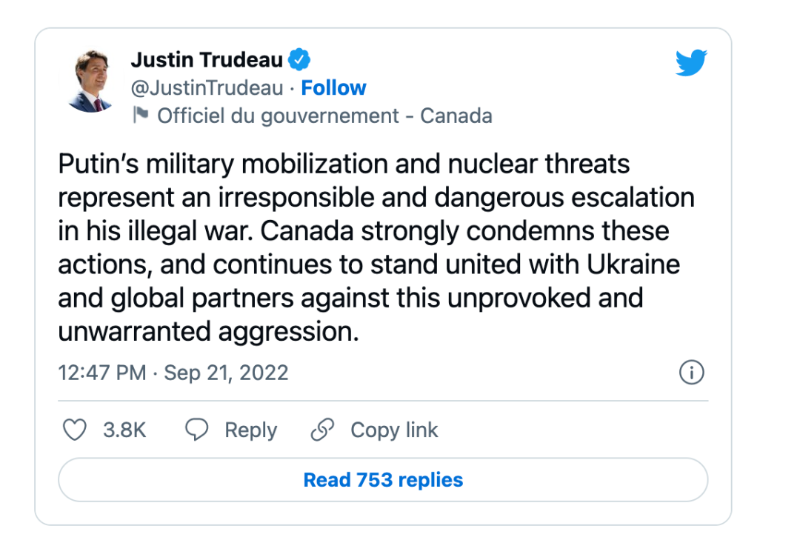800x560 pixels.
Task: Click the Reply text label
Action: coord(250,430)
